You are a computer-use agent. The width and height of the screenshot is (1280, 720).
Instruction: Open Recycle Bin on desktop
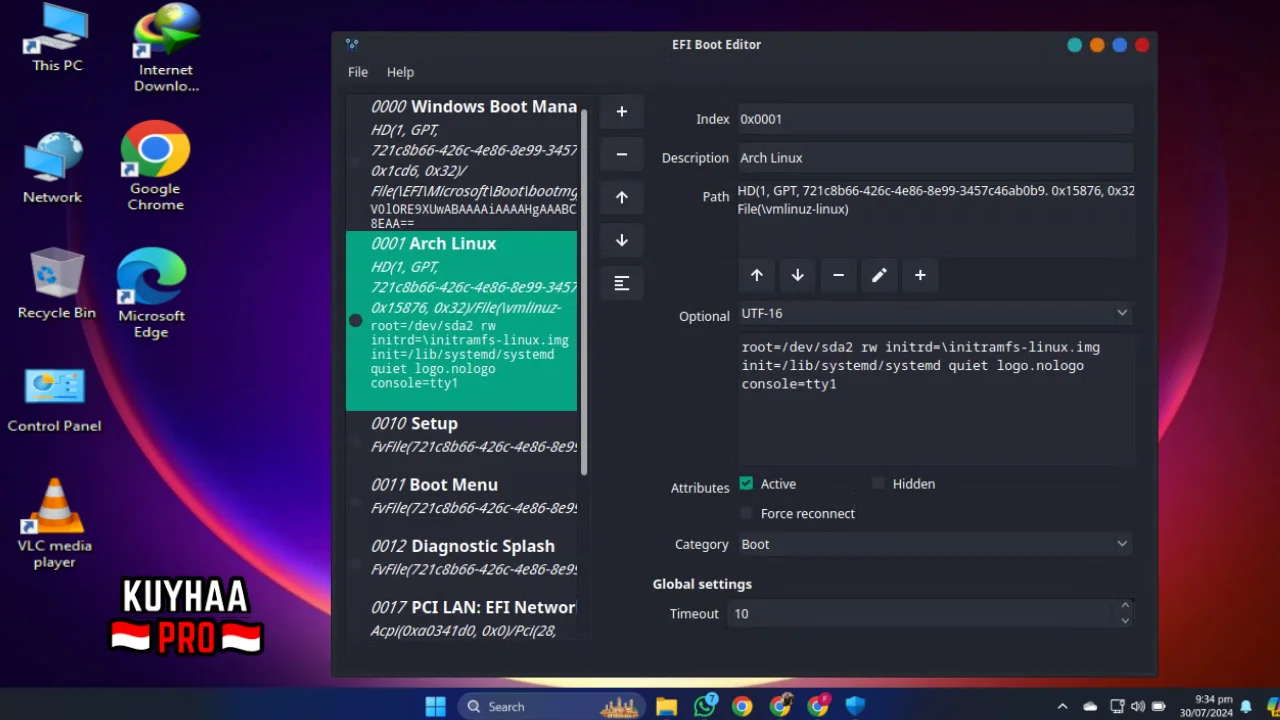coord(57,284)
